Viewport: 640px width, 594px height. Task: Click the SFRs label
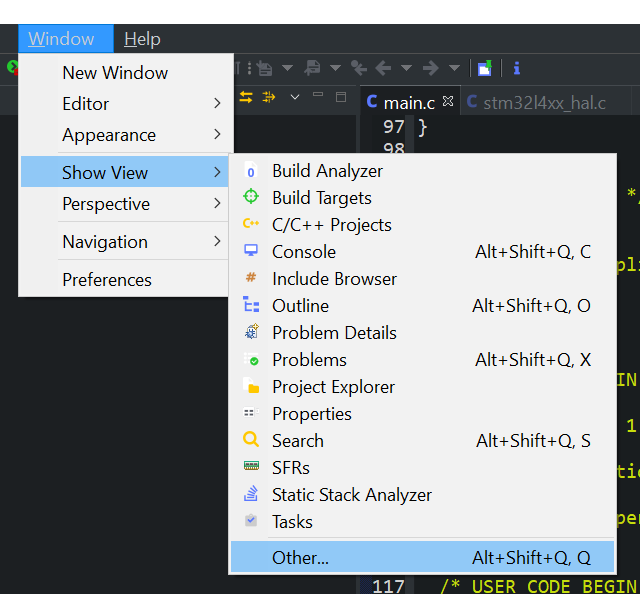click(x=291, y=467)
